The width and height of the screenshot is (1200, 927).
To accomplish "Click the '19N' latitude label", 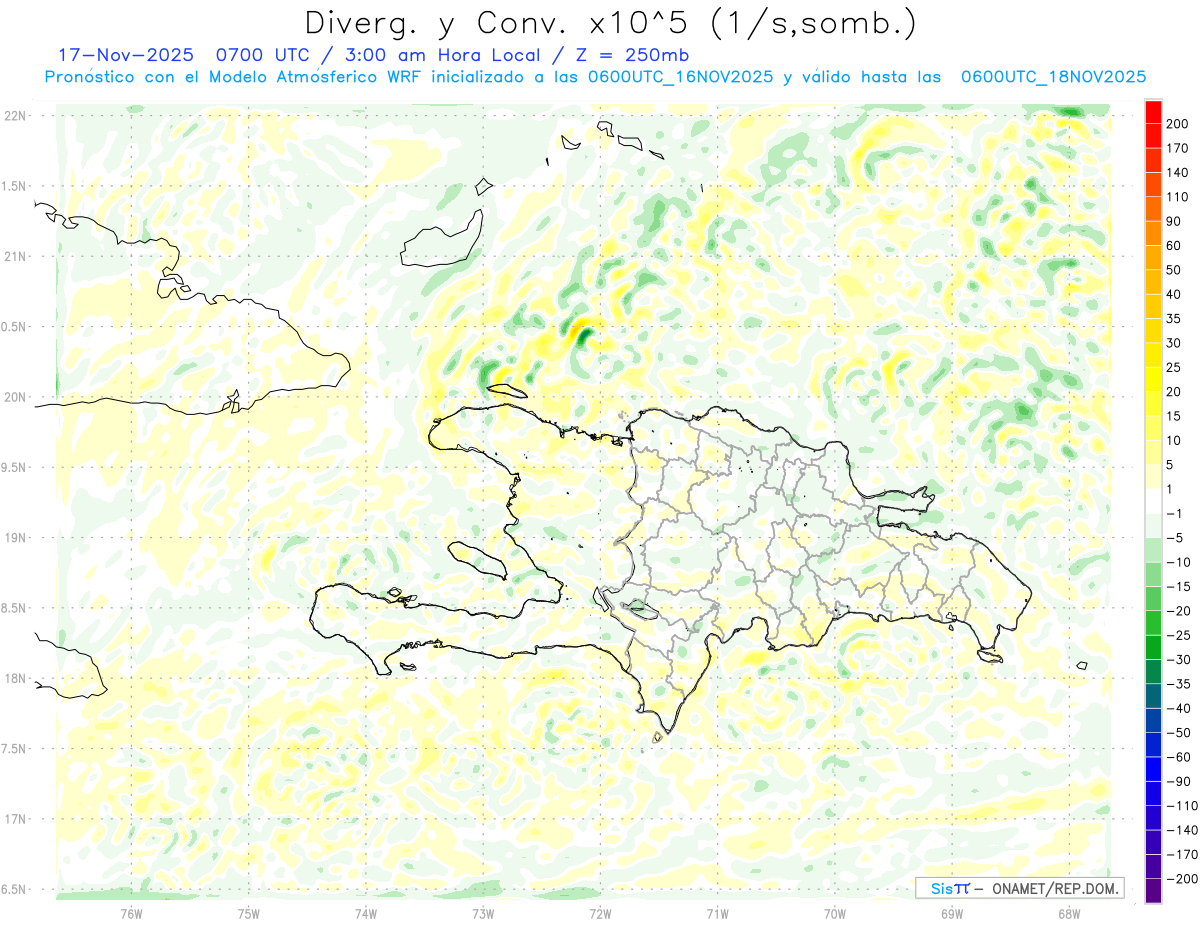I will coord(15,538).
